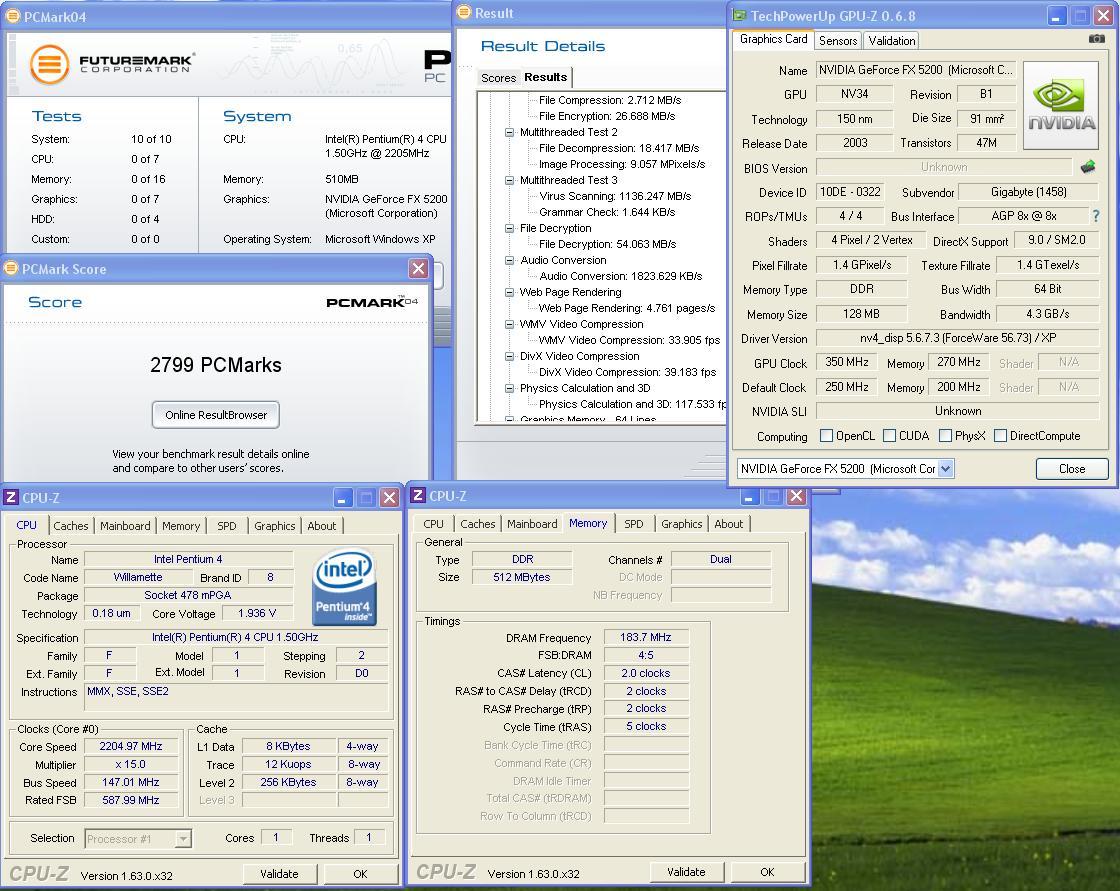Collapse the WMV Video Compression node
Viewport: 1120px width, 891px height.
click(x=509, y=324)
